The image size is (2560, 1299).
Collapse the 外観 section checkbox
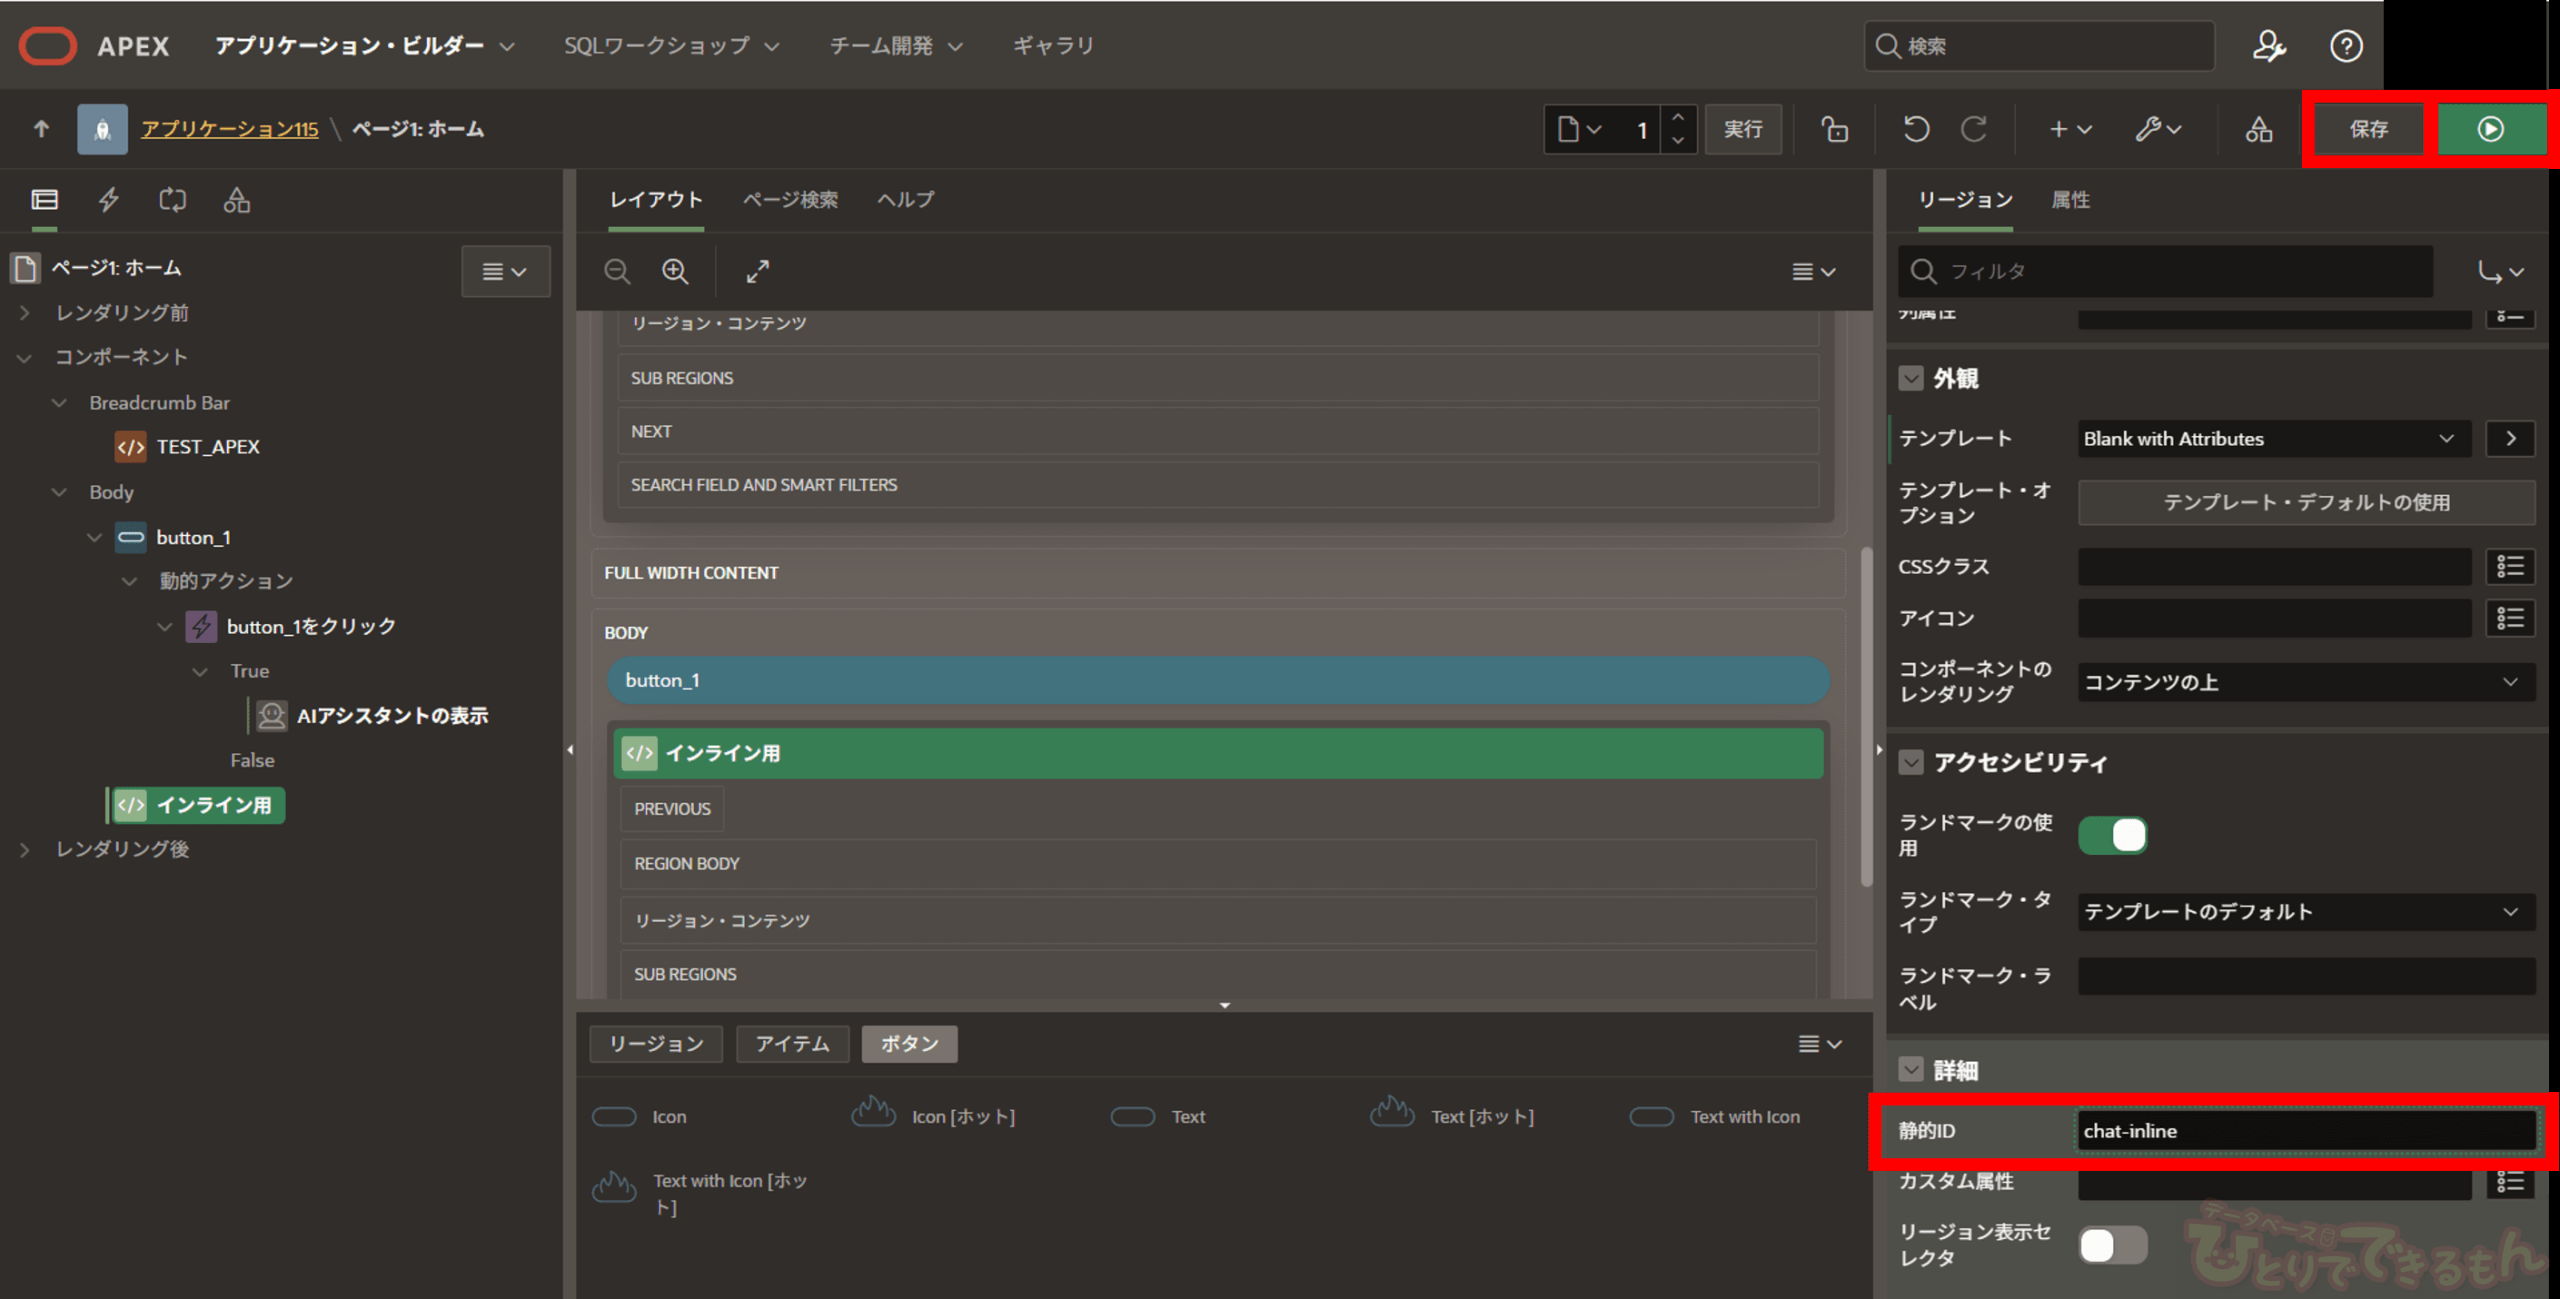click(x=1910, y=378)
